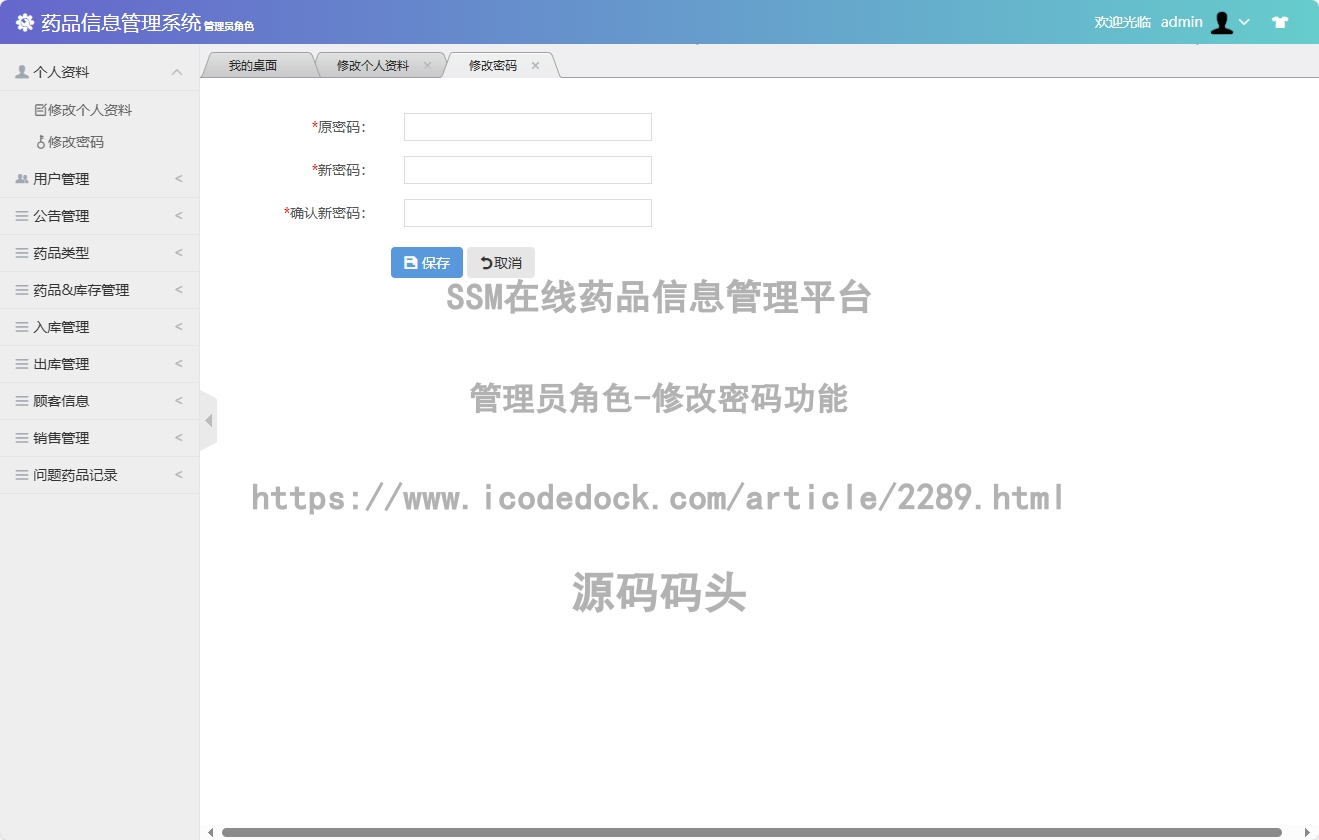Click the 个人资料 person icon
Screen dimensions: 1319x840
tap(22, 72)
